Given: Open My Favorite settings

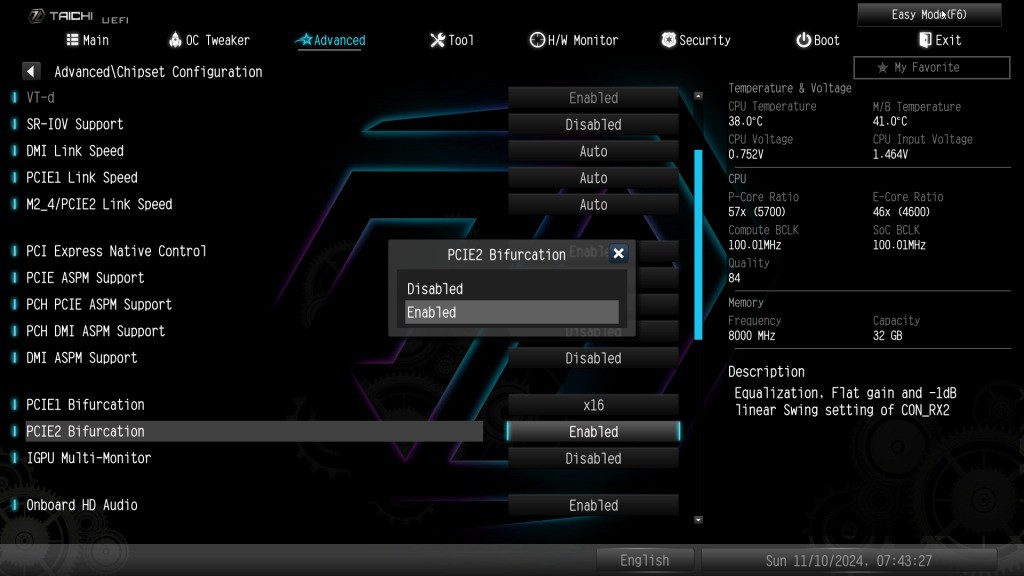Looking at the screenshot, I should pos(931,67).
